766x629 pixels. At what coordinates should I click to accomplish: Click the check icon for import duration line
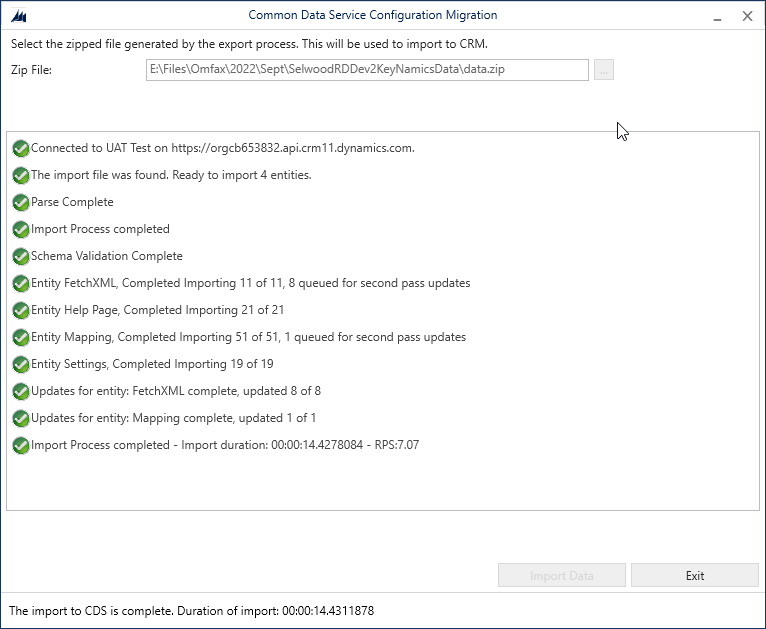21,445
